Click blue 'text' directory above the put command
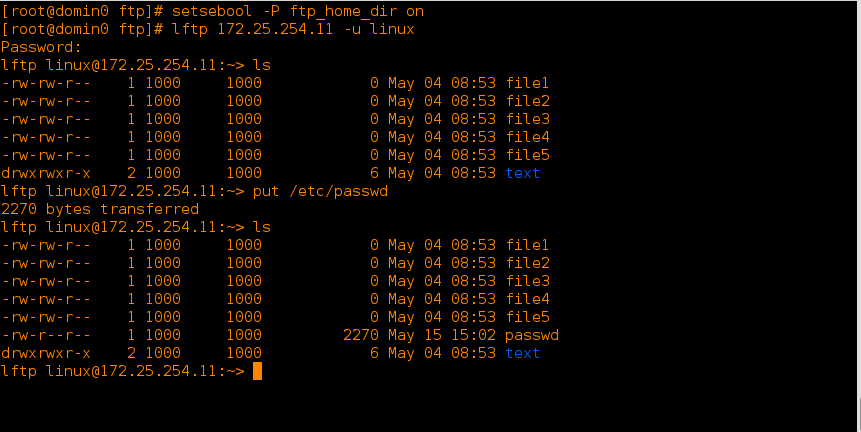The width and height of the screenshot is (861, 432). [x=523, y=173]
